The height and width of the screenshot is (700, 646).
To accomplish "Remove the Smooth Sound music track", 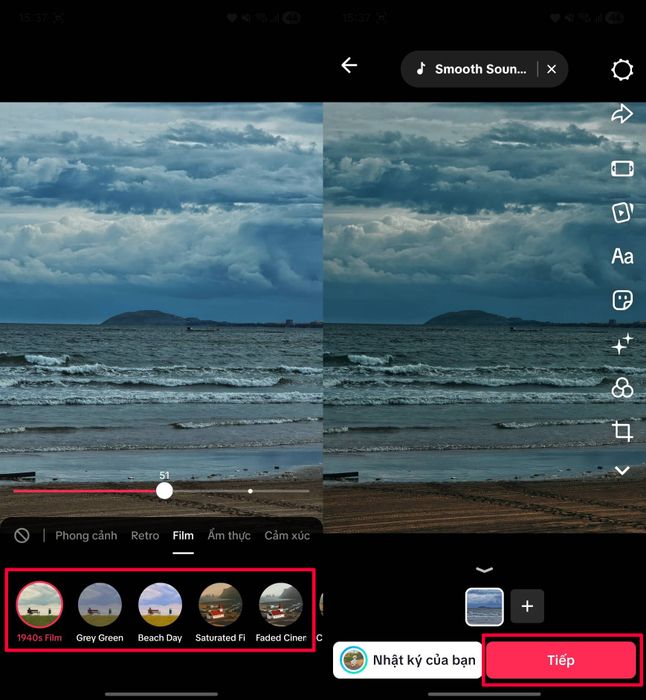I will click(x=551, y=69).
